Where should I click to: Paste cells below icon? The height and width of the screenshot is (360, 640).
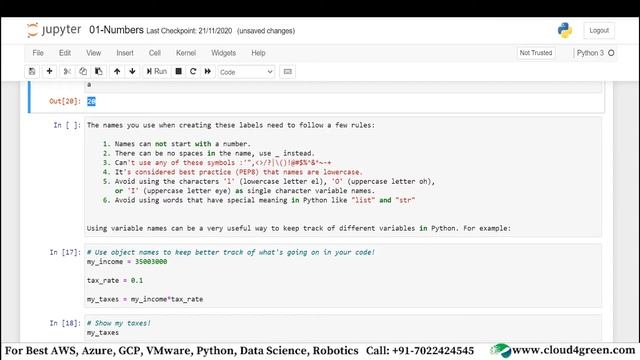pos(98,71)
